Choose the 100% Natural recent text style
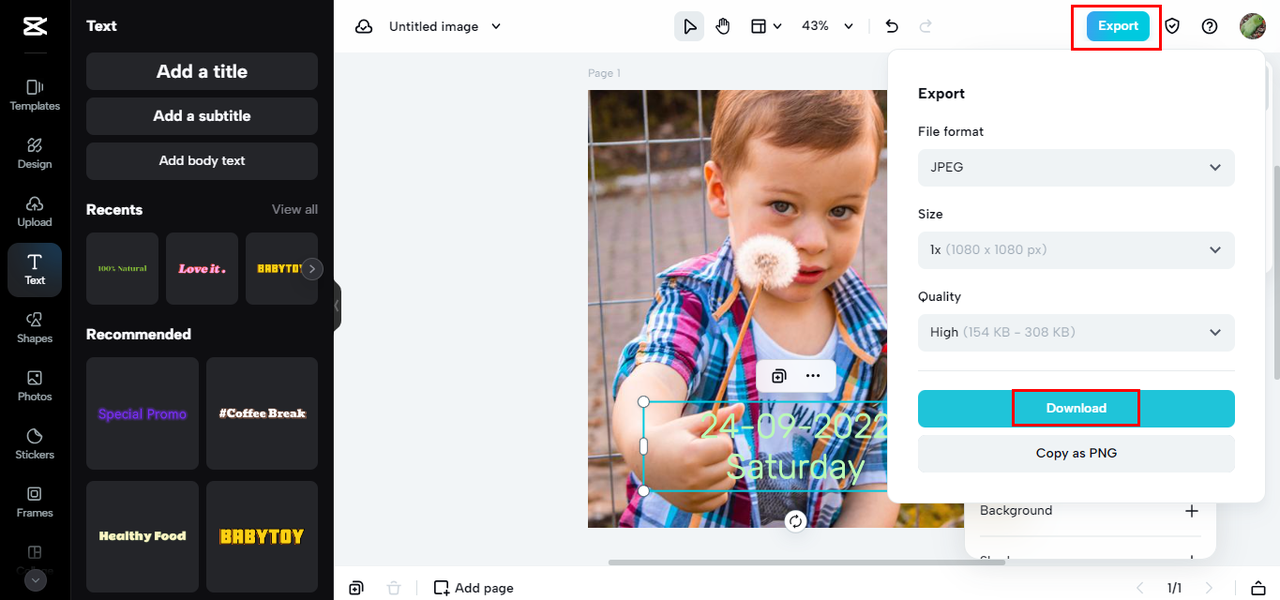 [x=122, y=269]
